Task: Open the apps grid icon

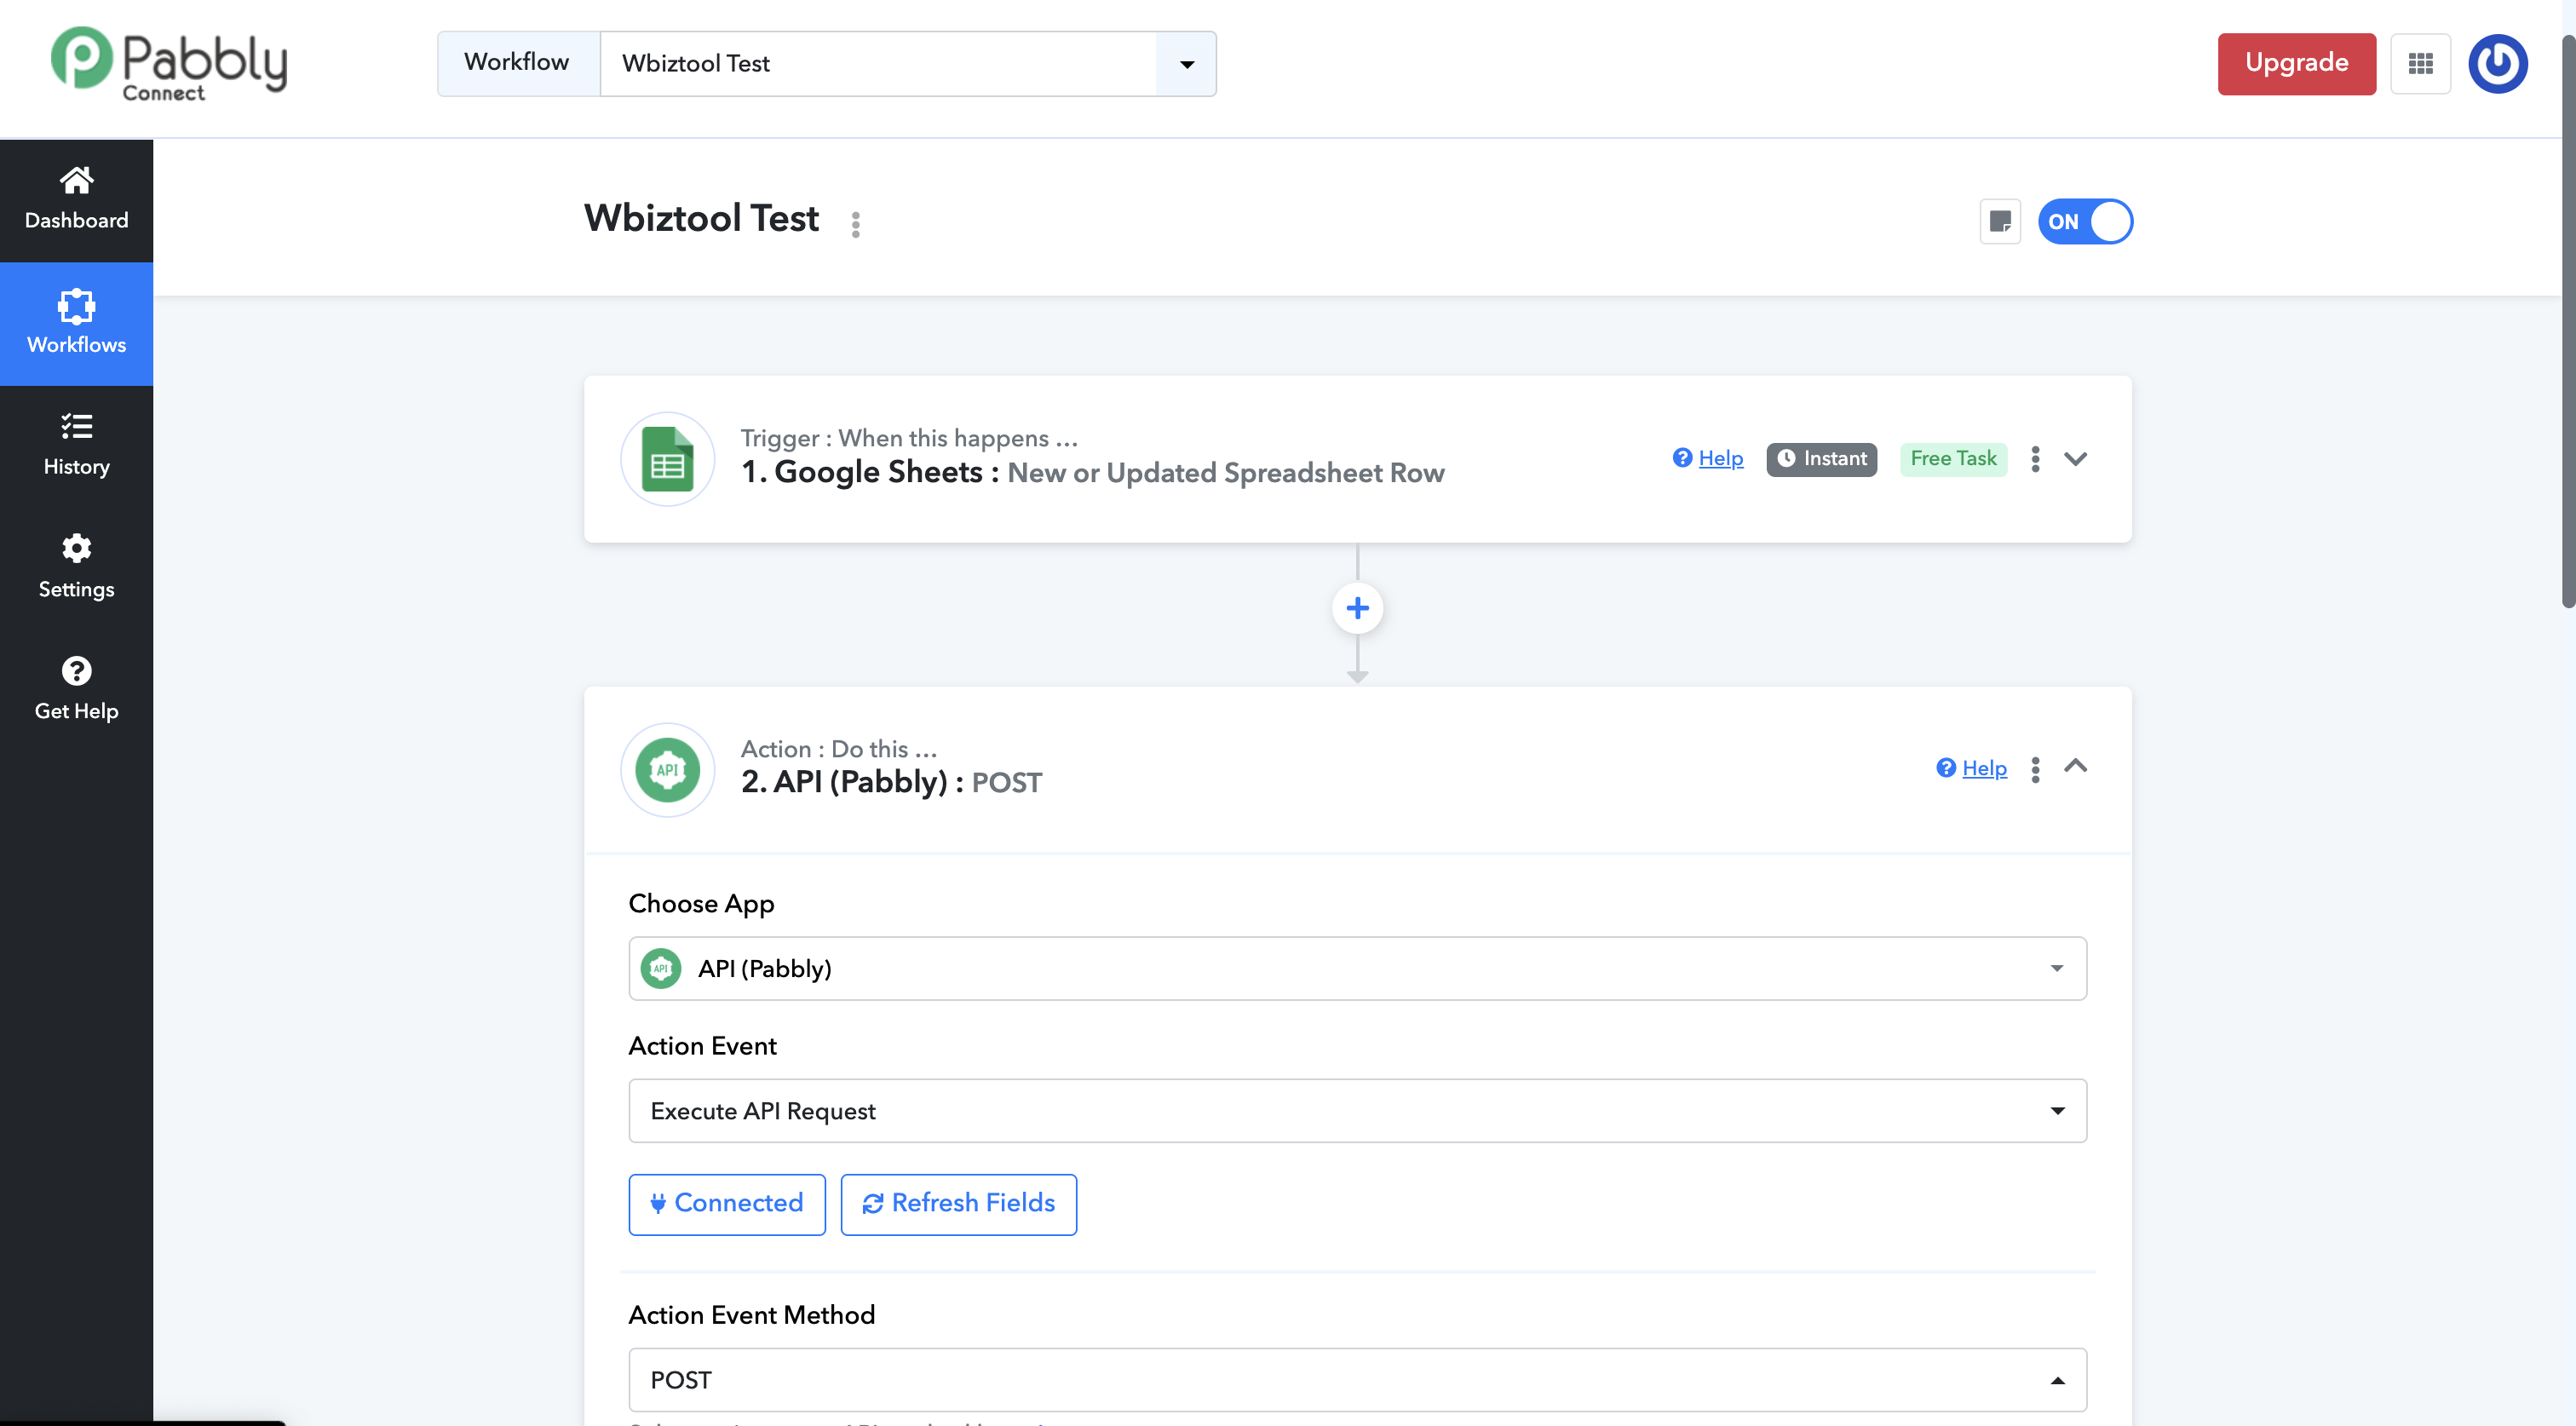Action: click(2420, 64)
